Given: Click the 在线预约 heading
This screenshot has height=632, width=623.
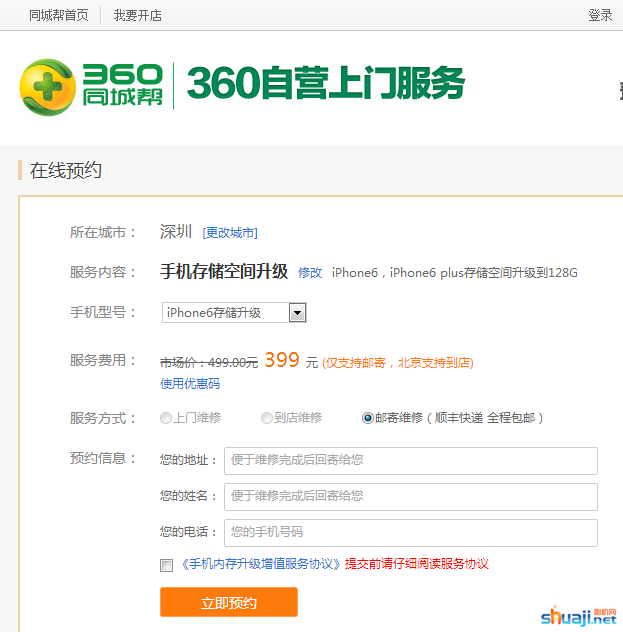Looking at the screenshot, I should tap(66, 170).
